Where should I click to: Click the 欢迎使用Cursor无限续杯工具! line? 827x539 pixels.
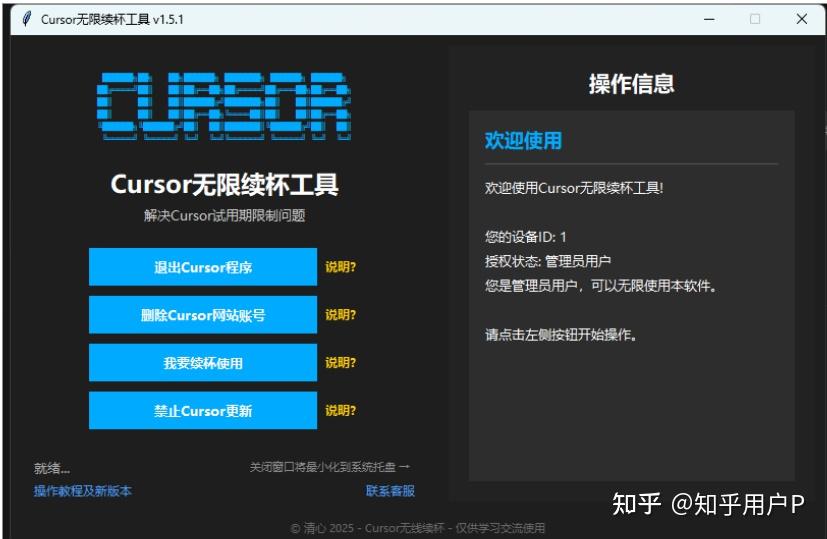[x=574, y=188]
